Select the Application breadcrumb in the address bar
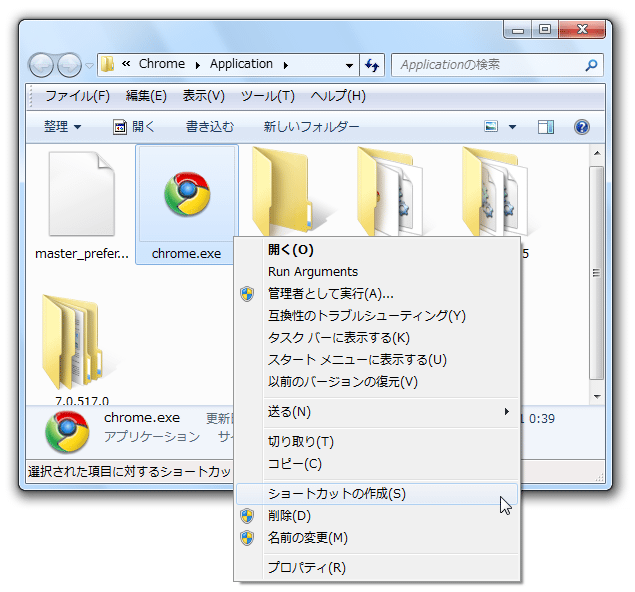 pos(241,64)
